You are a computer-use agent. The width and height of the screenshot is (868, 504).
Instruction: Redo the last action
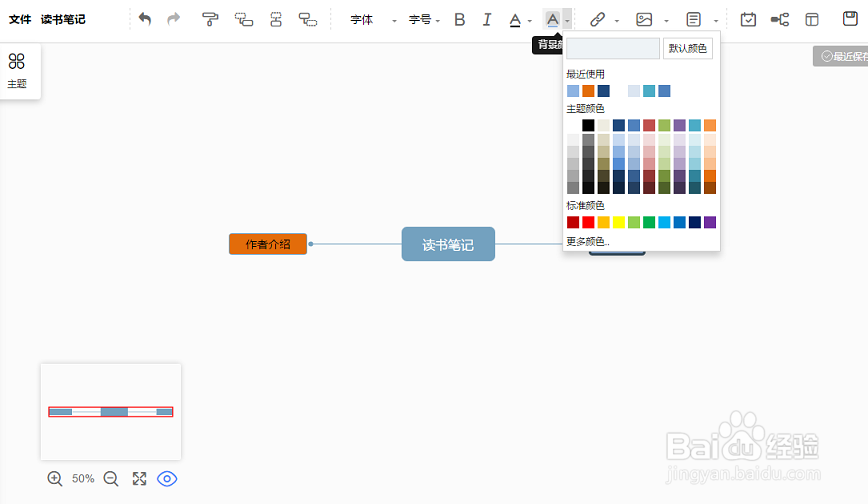pos(174,19)
